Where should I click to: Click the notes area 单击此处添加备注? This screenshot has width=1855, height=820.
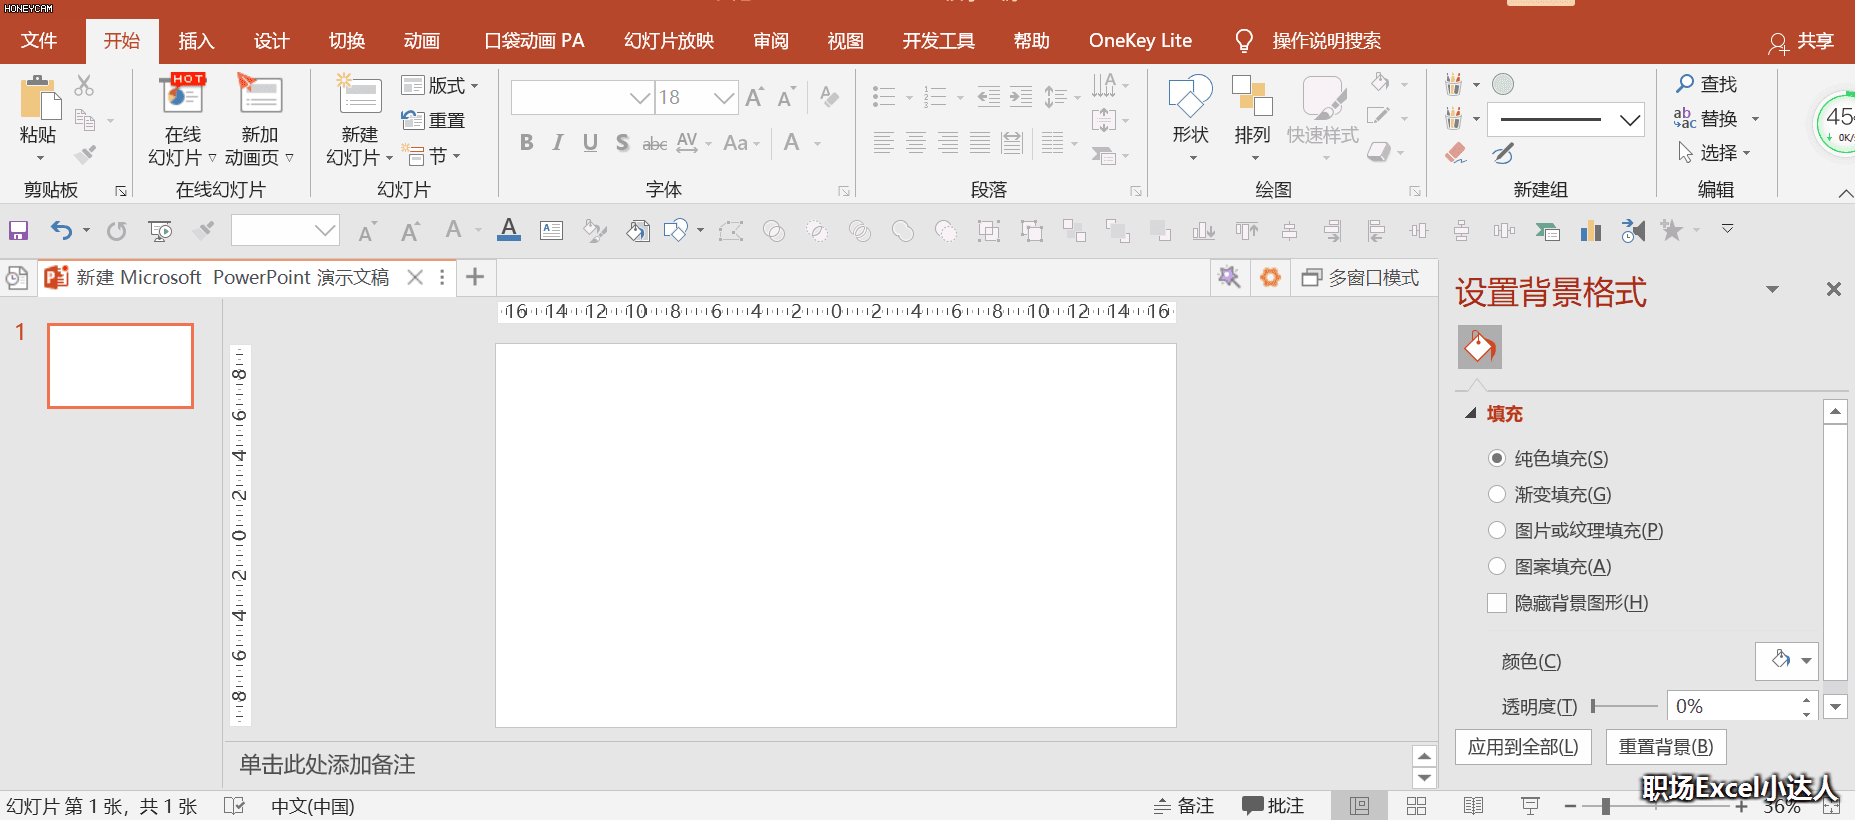(327, 765)
